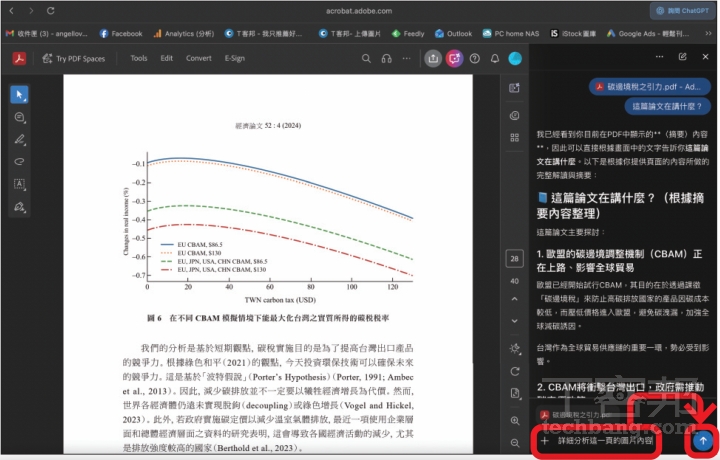
Task: Zoom in with the plus magnifier
Action: [x=515, y=421]
